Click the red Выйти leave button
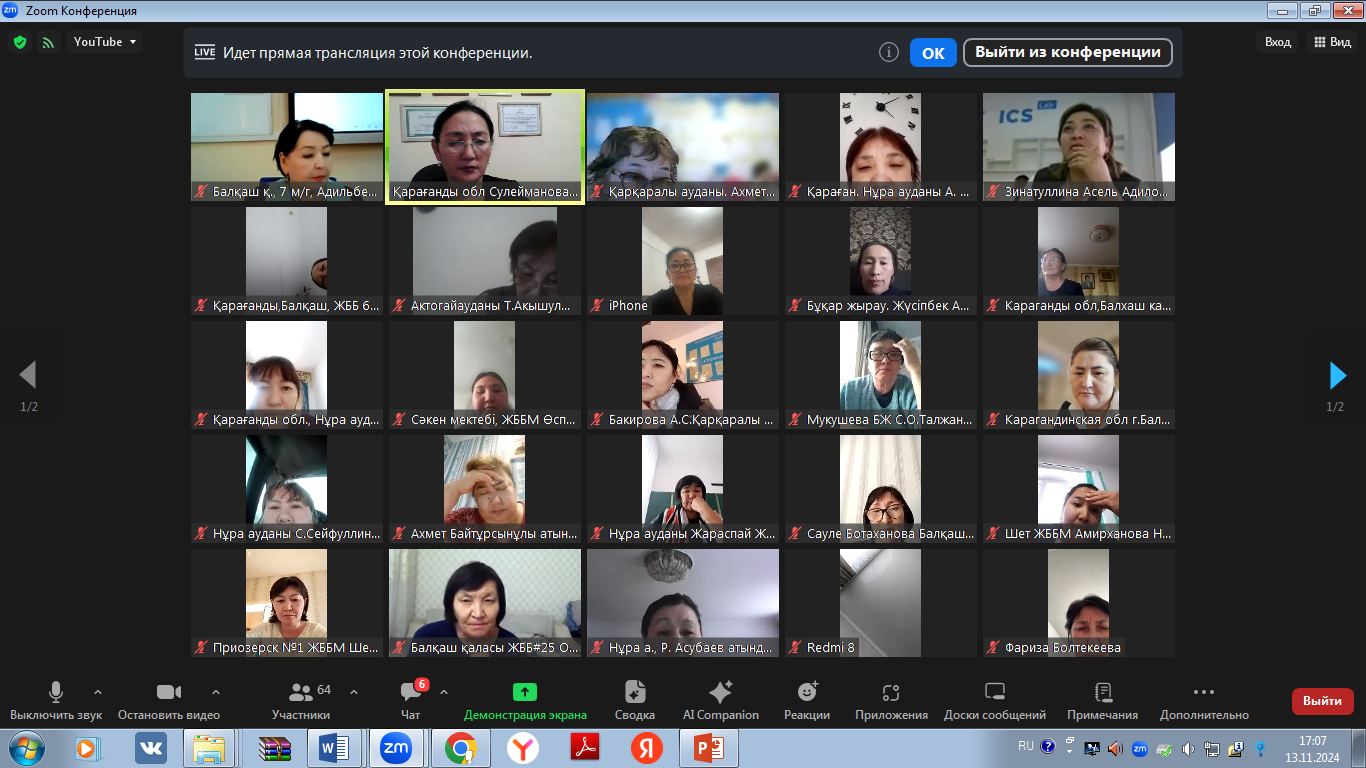Viewport: 1366px width, 768px height. 1322,701
